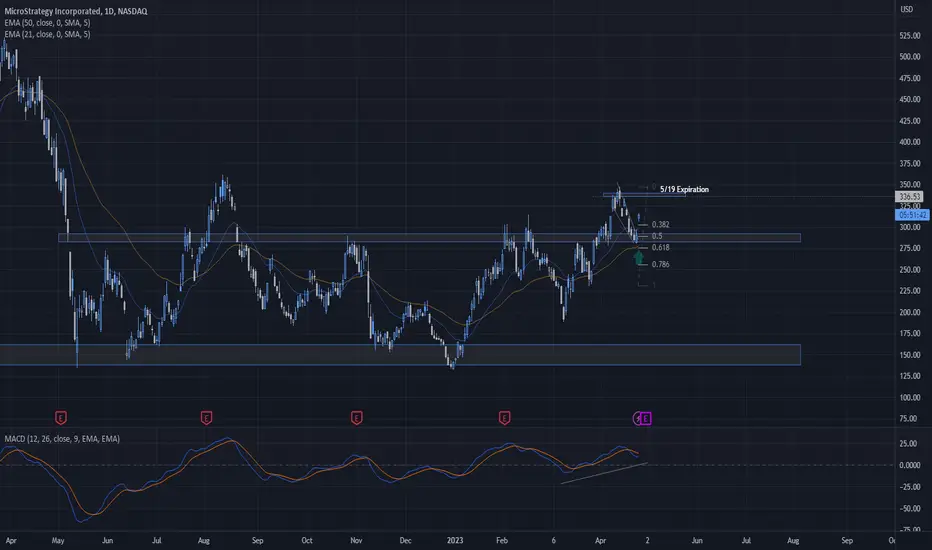Select the MACD indicator legend
The image size is (932, 550).
click(62, 439)
